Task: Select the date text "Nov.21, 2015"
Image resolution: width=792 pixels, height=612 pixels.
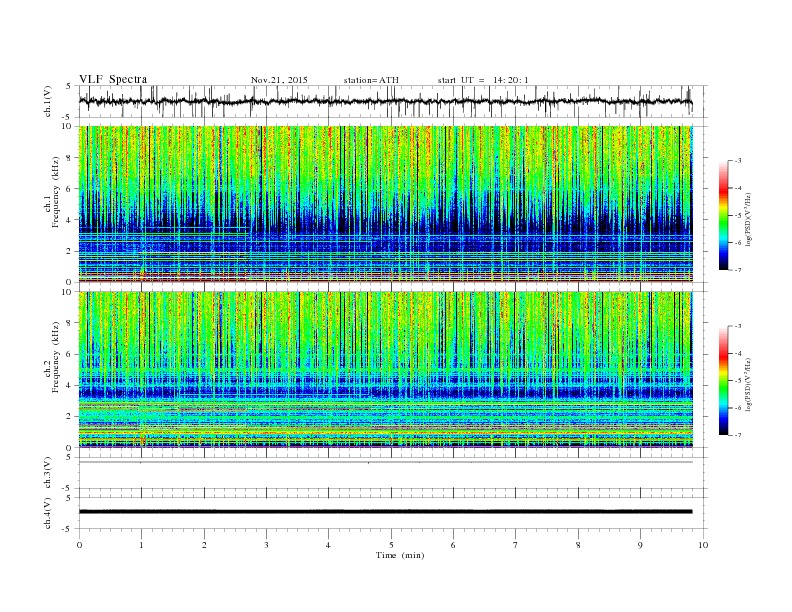Action: (x=279, y=80)
